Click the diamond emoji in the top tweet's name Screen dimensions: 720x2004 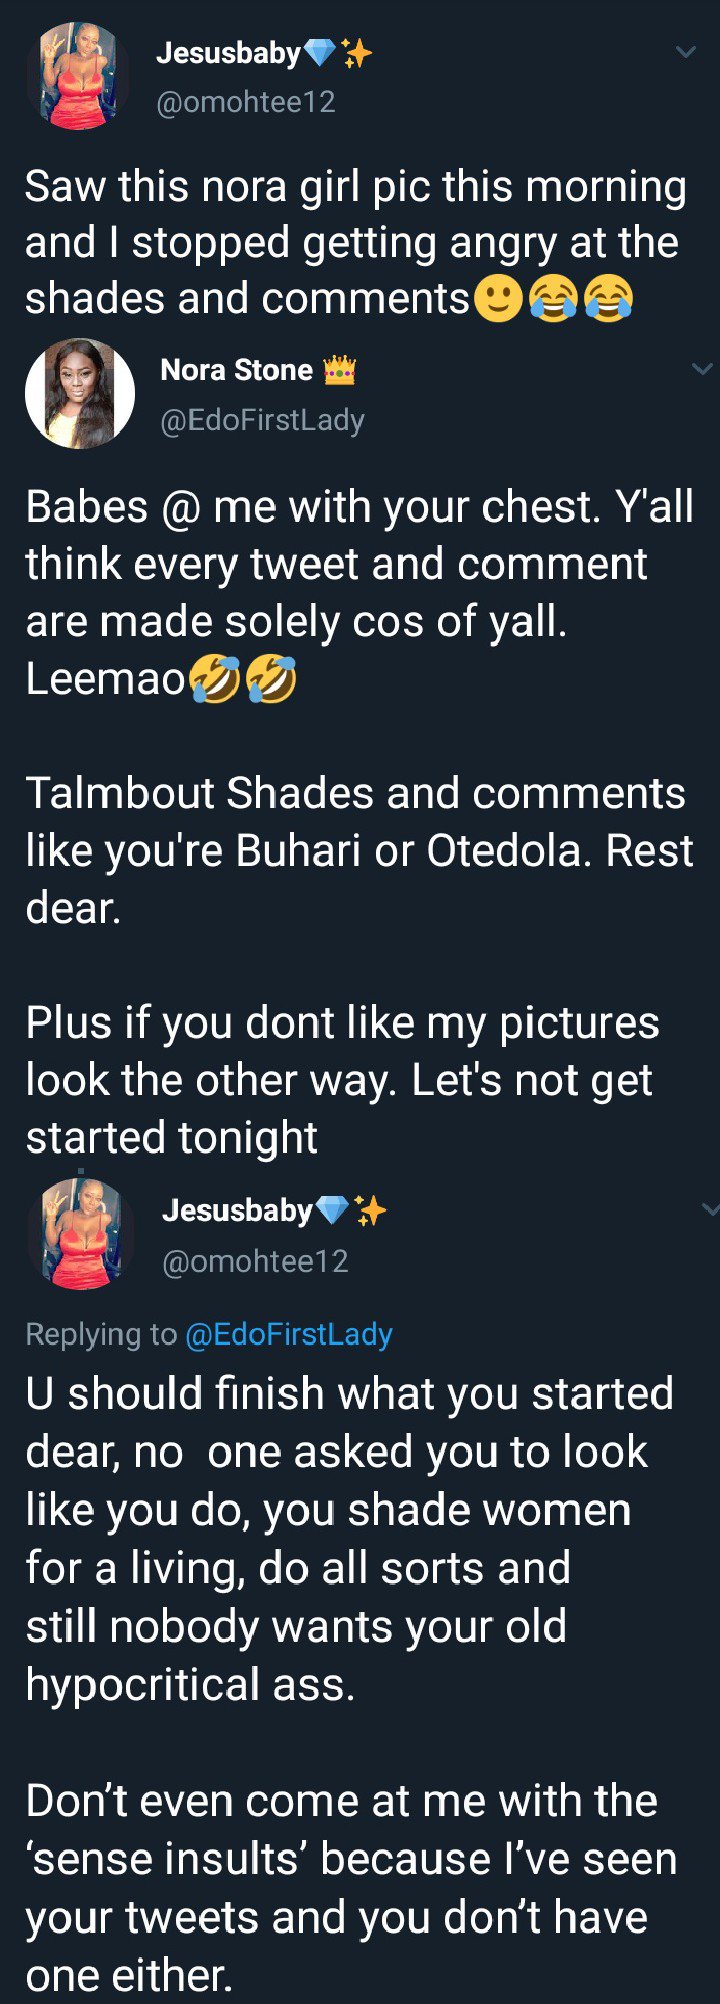(320, 53)
